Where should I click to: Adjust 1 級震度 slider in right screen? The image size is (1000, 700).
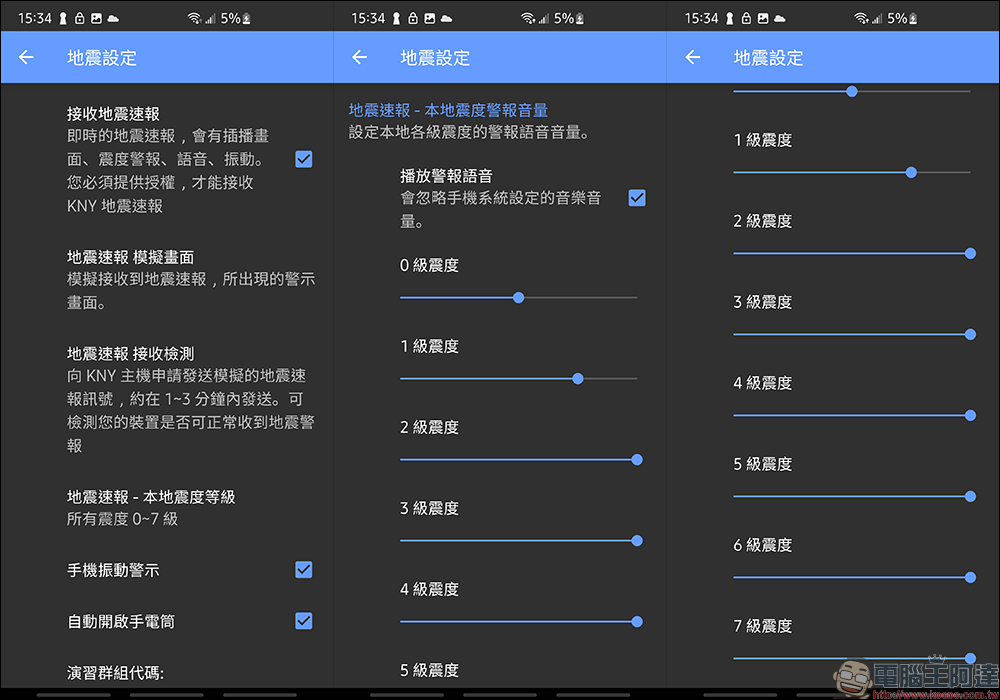(x=852, y=172)
